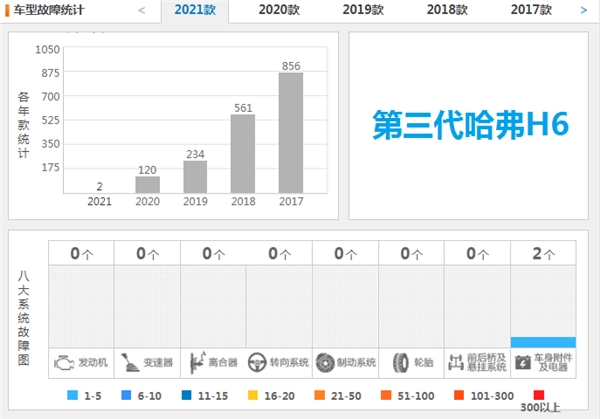Go to the 2017款 tab
600x419 pixels.
pos(531,10)
